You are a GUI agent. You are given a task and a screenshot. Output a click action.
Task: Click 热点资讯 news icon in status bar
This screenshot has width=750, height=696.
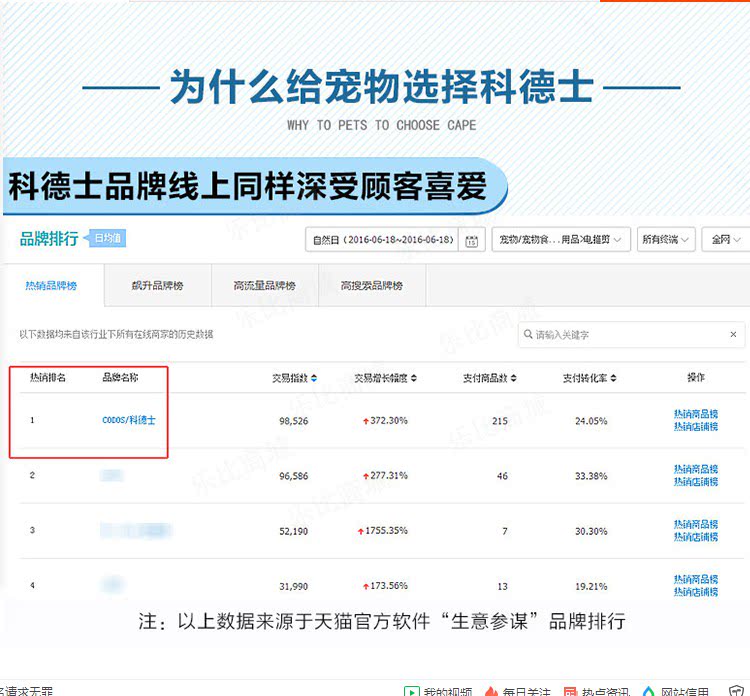coord(570,691)
